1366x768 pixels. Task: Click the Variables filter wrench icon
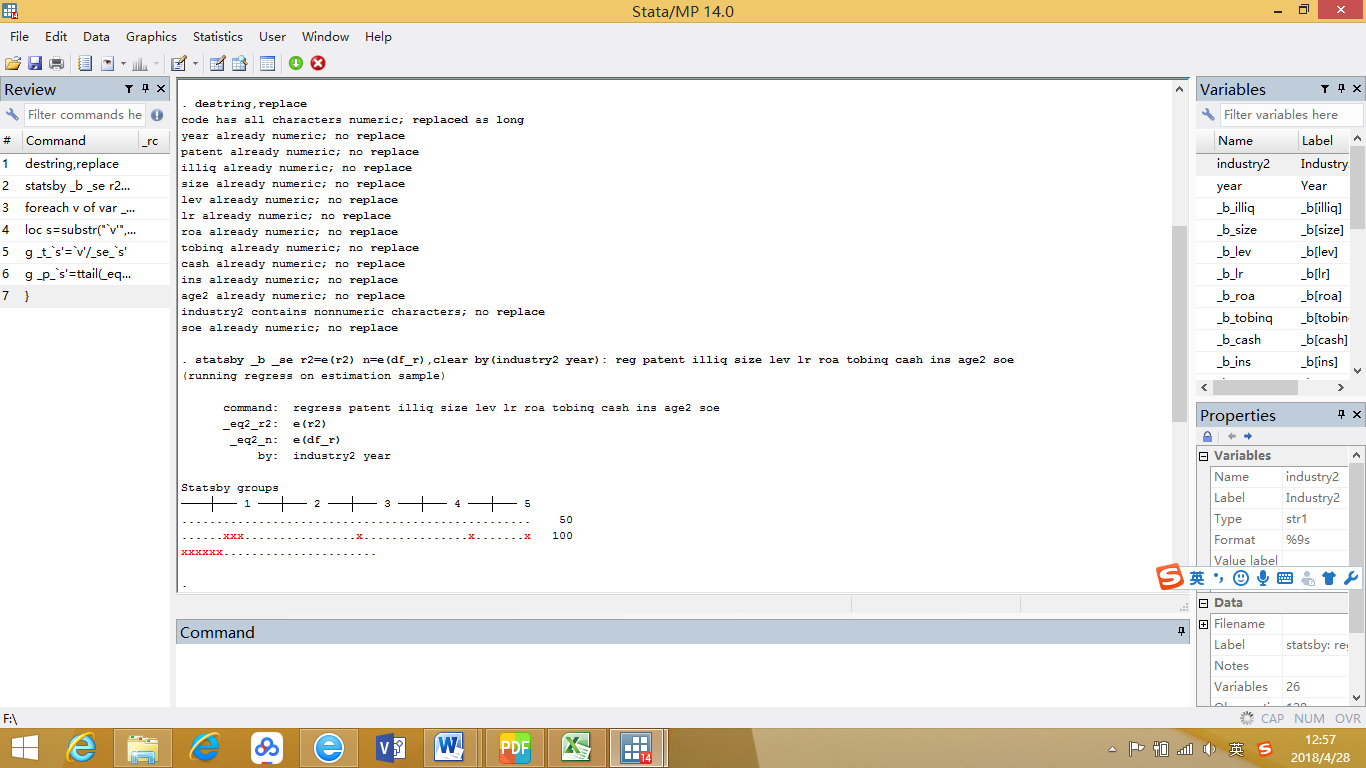[x=1208, y=115]
